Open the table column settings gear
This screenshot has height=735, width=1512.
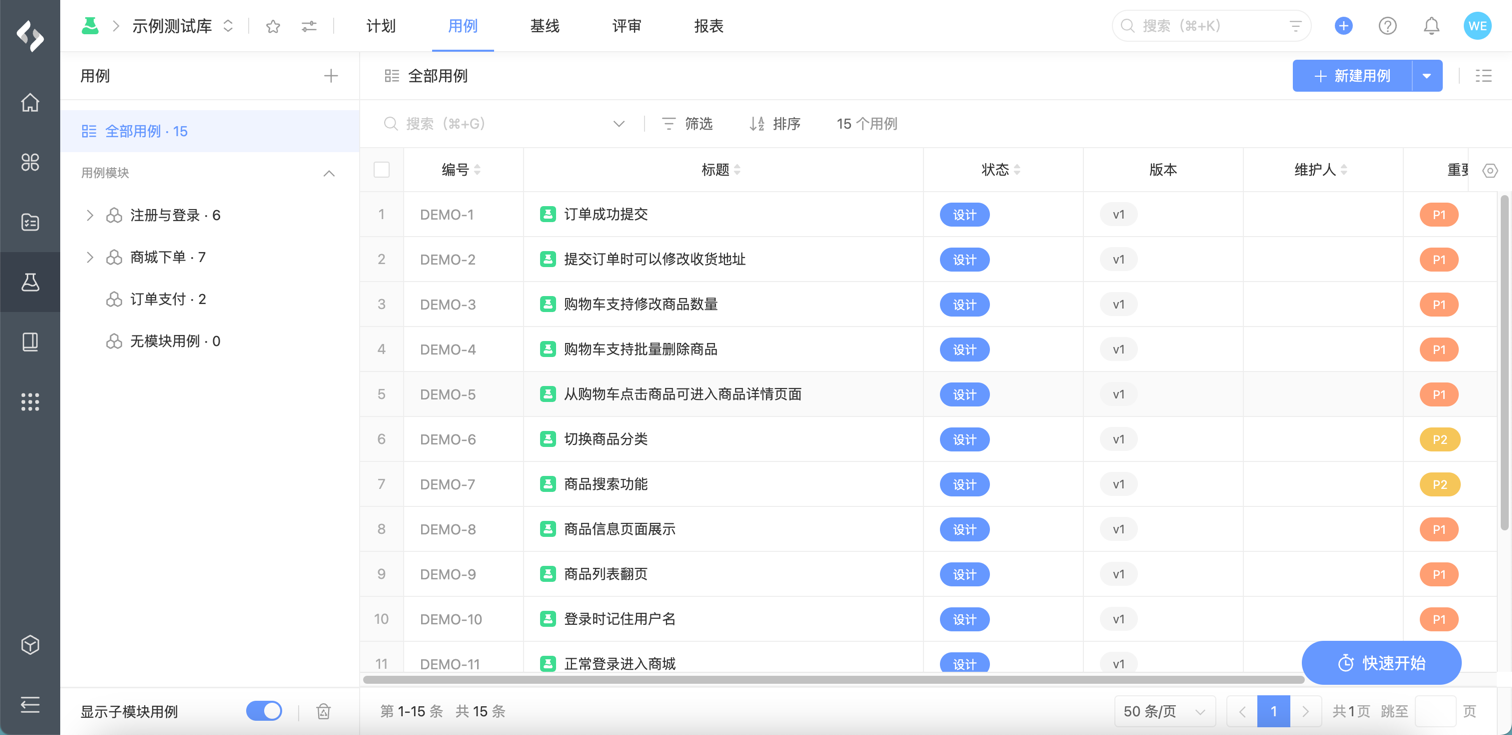click(1490, 170)
